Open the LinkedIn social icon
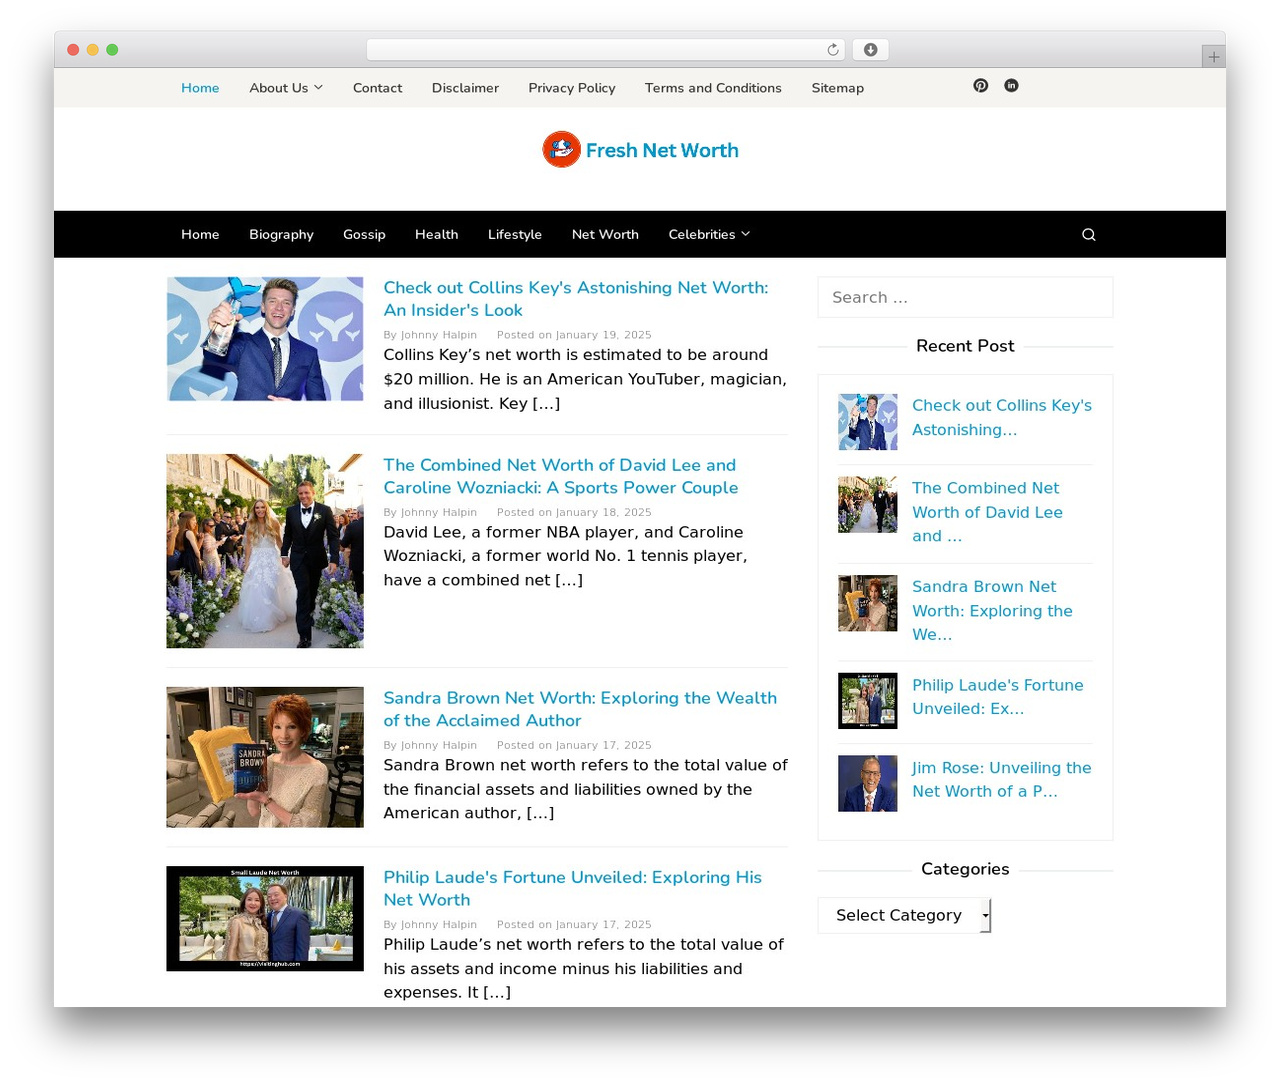The image size is (1280, 1084). (1011, 86)
